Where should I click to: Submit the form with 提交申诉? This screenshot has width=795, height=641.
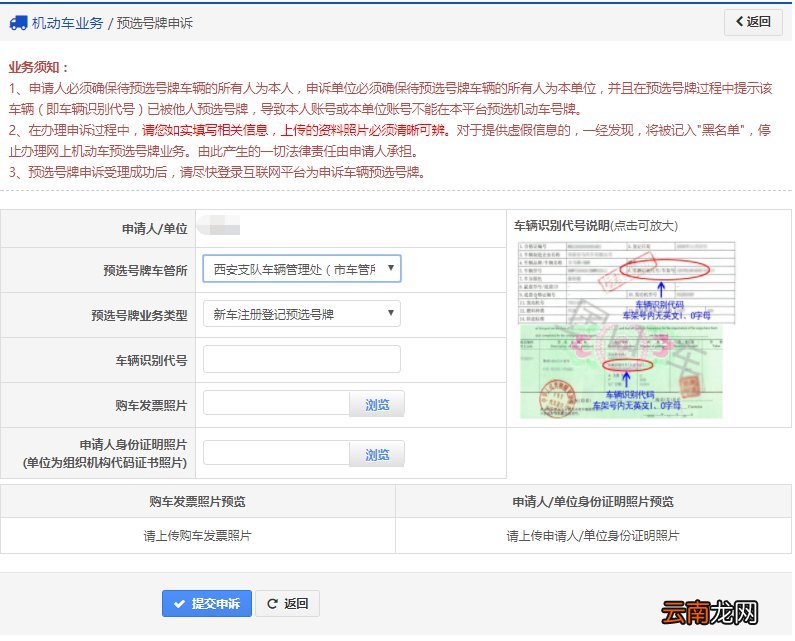click(207, 603)
